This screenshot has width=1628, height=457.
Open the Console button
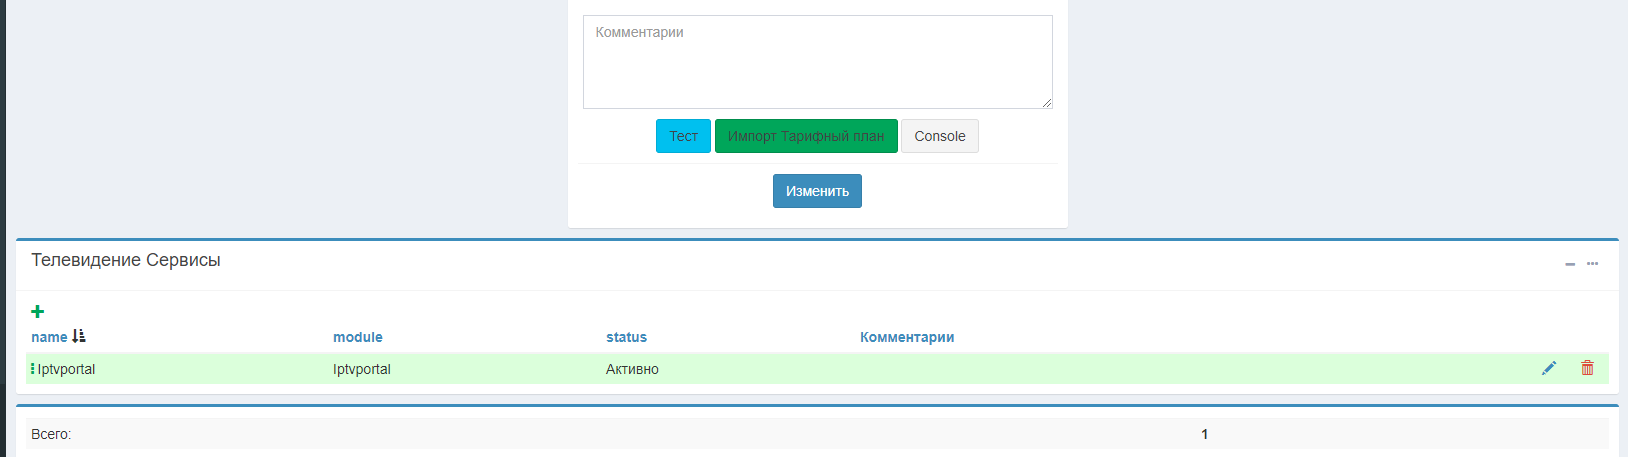pyautogui.click(x=939, y=136)
